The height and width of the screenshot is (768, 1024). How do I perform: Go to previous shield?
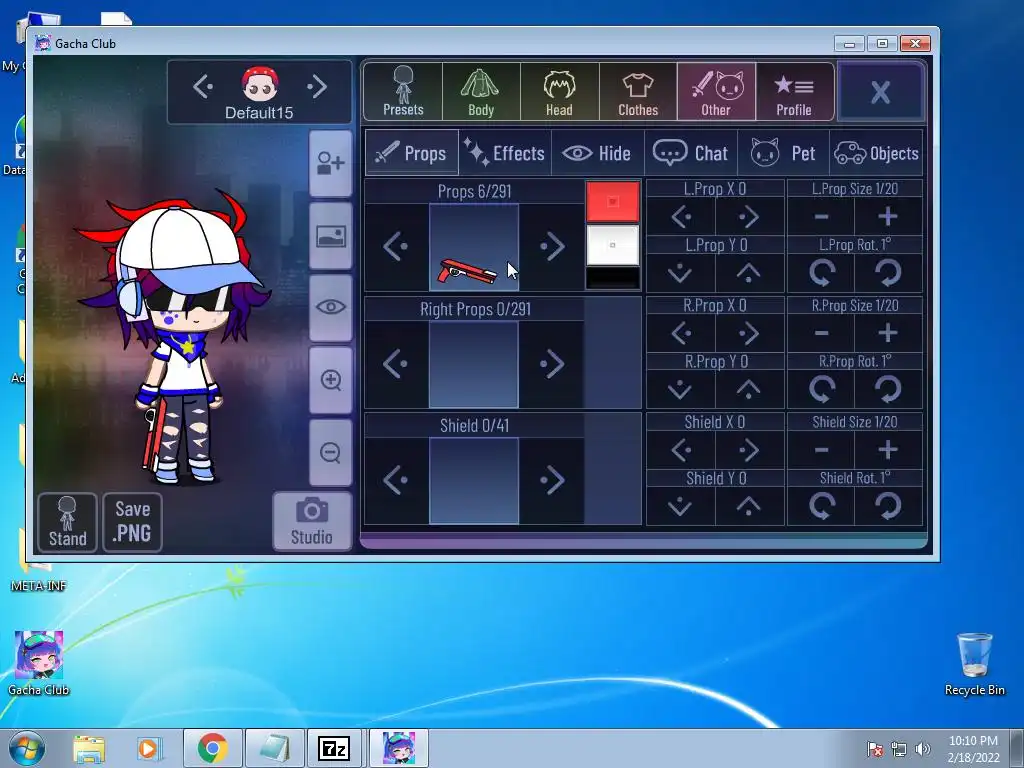point(396,480)
